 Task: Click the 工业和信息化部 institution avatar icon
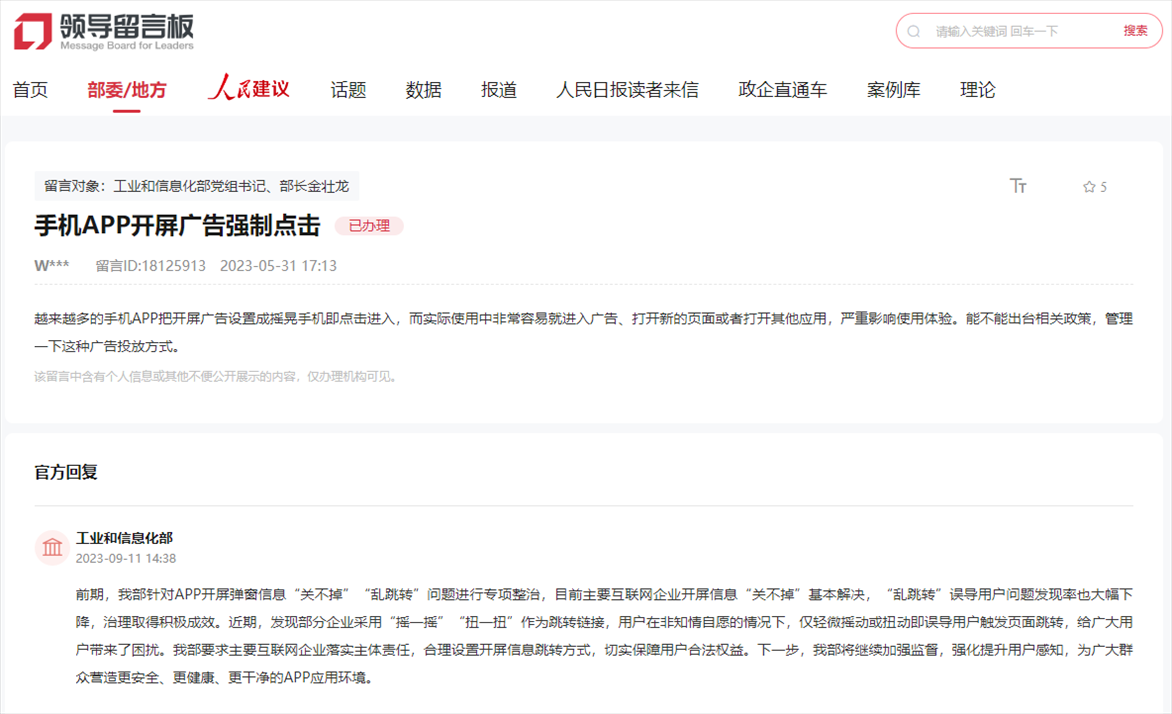coord(52,547)
